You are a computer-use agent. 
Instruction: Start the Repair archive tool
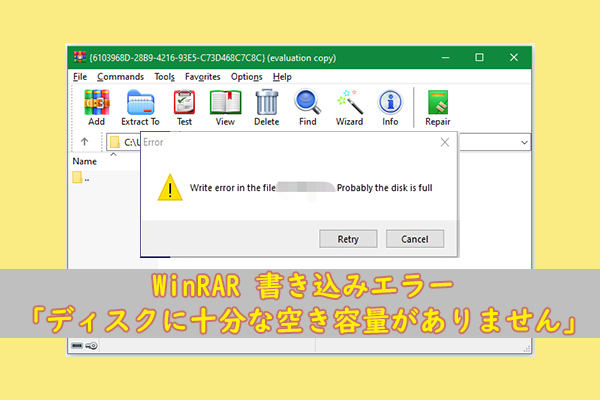[x=438, y=108]
